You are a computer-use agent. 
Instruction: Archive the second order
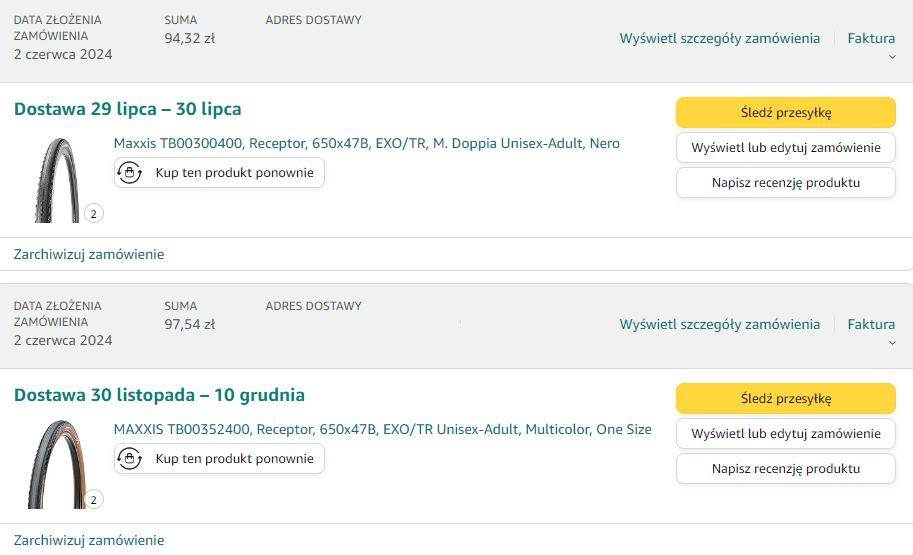point(89,540)
